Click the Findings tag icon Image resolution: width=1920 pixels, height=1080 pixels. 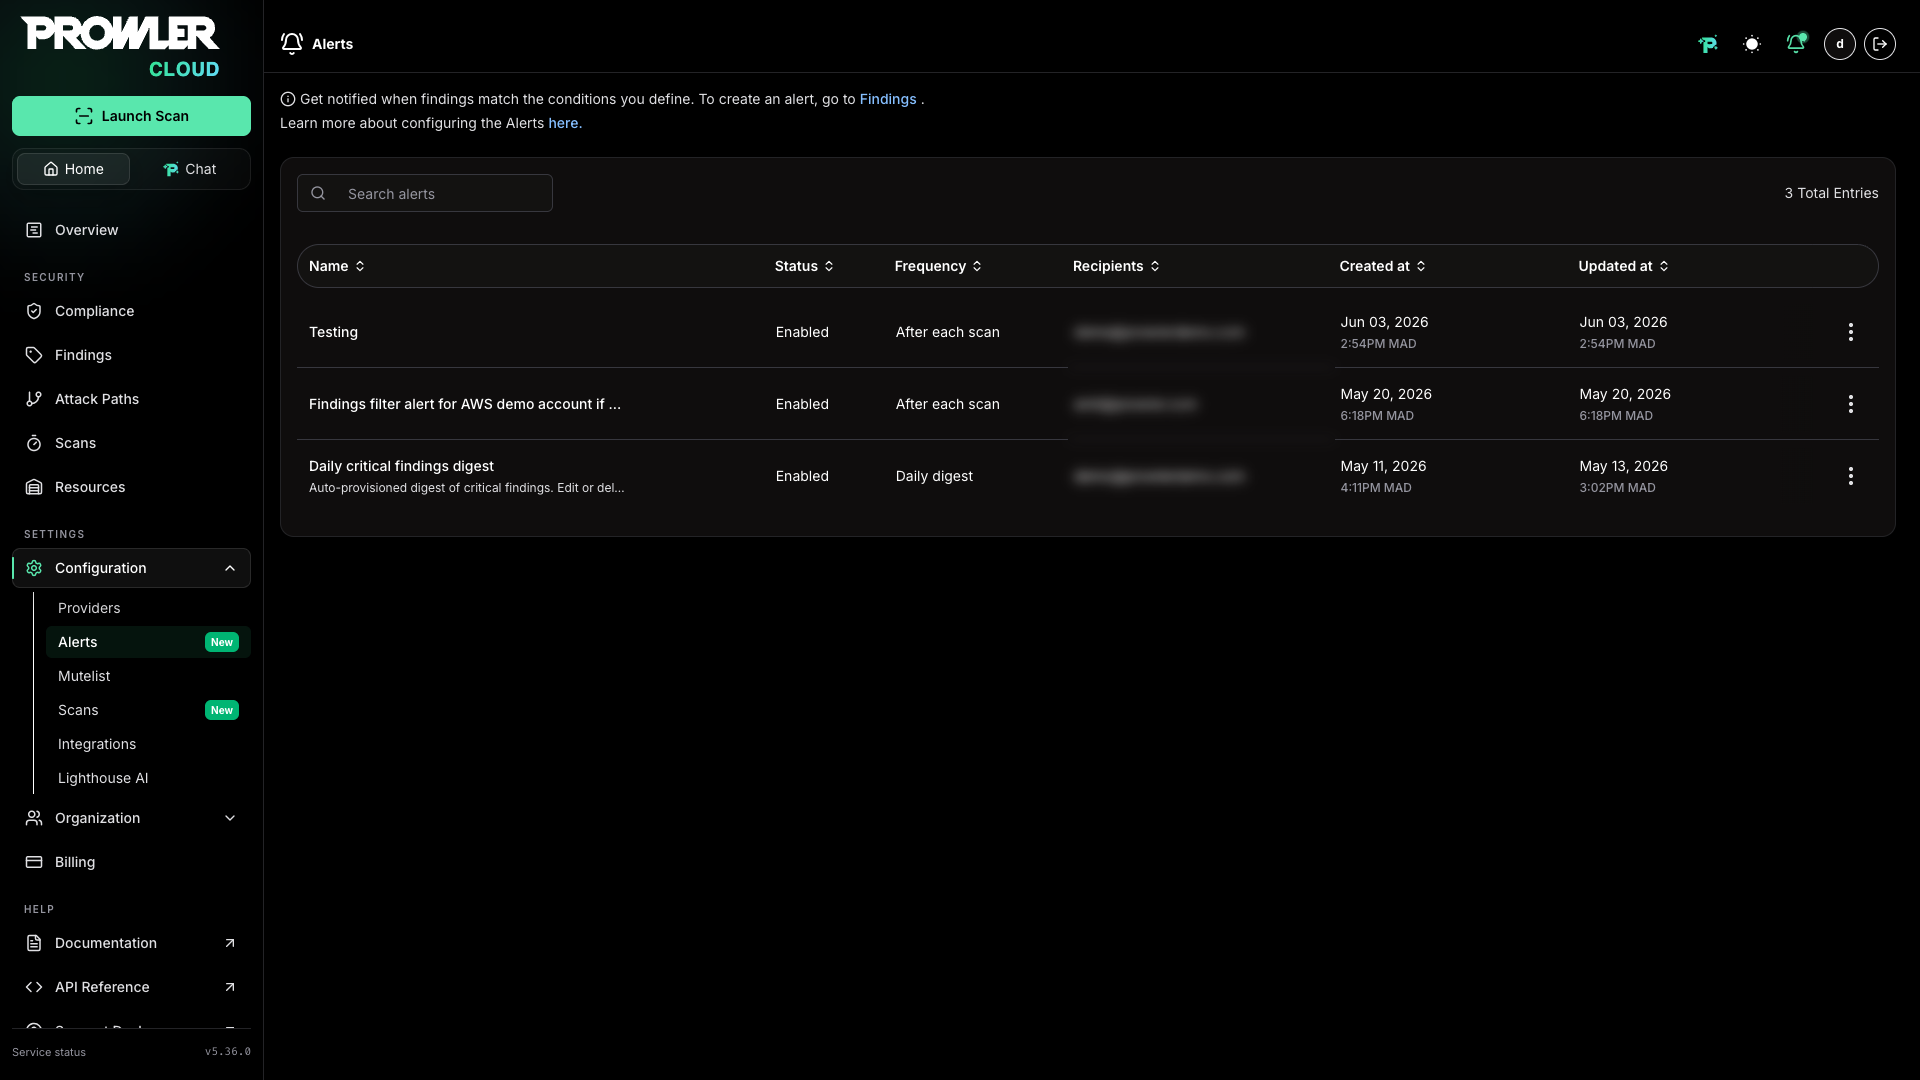point(34,355)
